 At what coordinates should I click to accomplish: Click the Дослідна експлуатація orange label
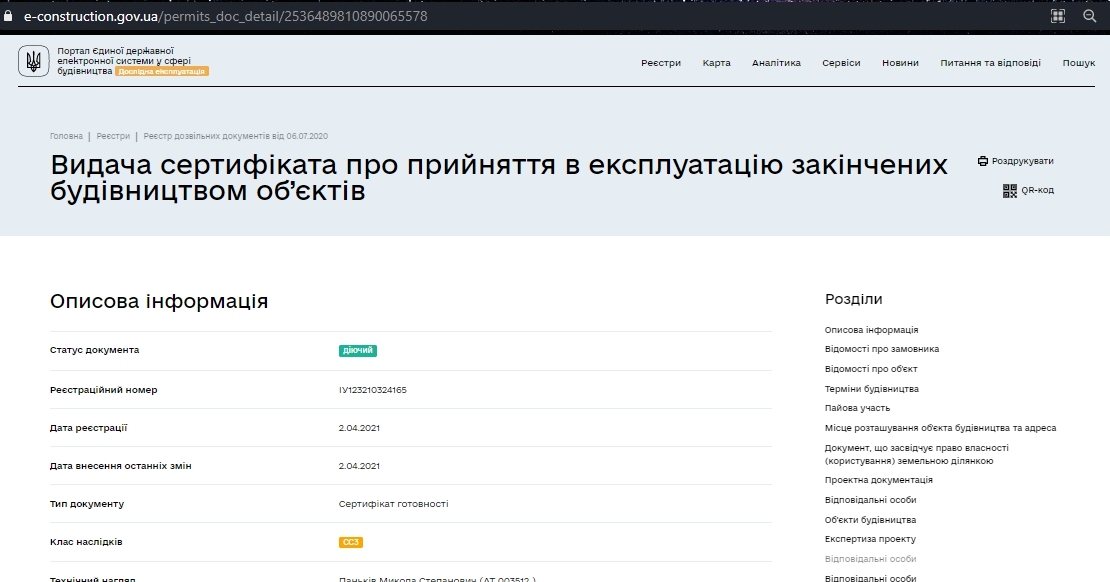coord(161,72)
